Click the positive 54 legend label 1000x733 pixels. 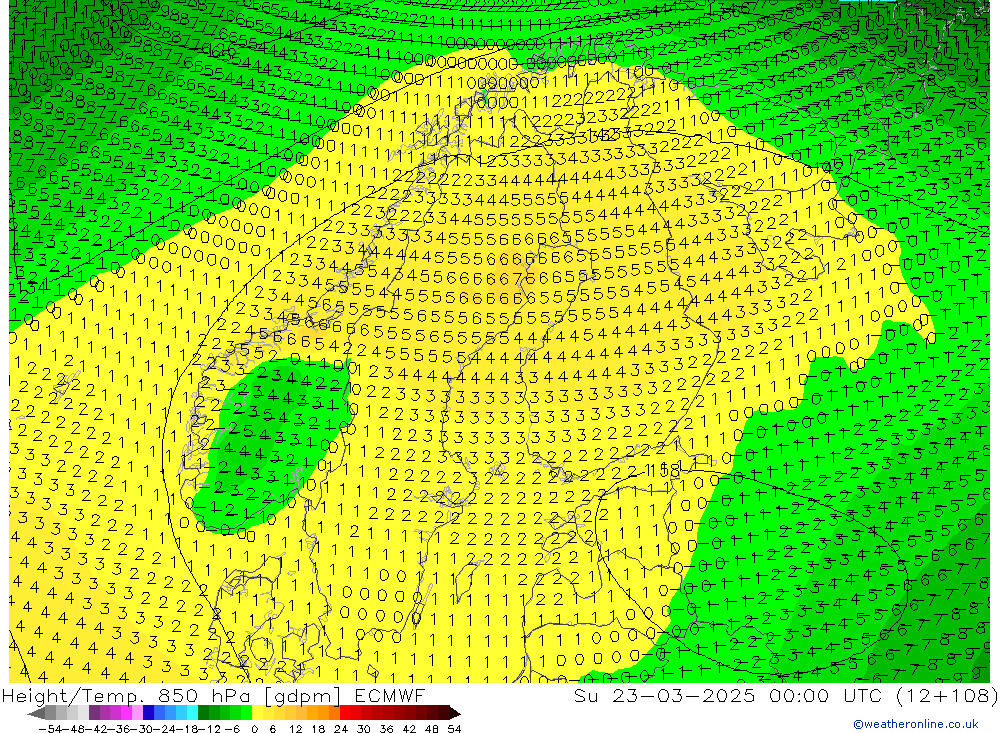pos(454,729)
